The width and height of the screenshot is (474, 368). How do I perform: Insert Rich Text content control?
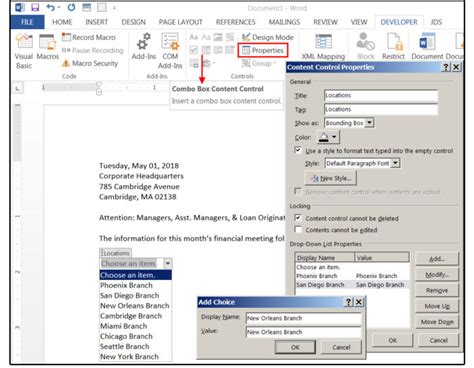tap(194, 37)
